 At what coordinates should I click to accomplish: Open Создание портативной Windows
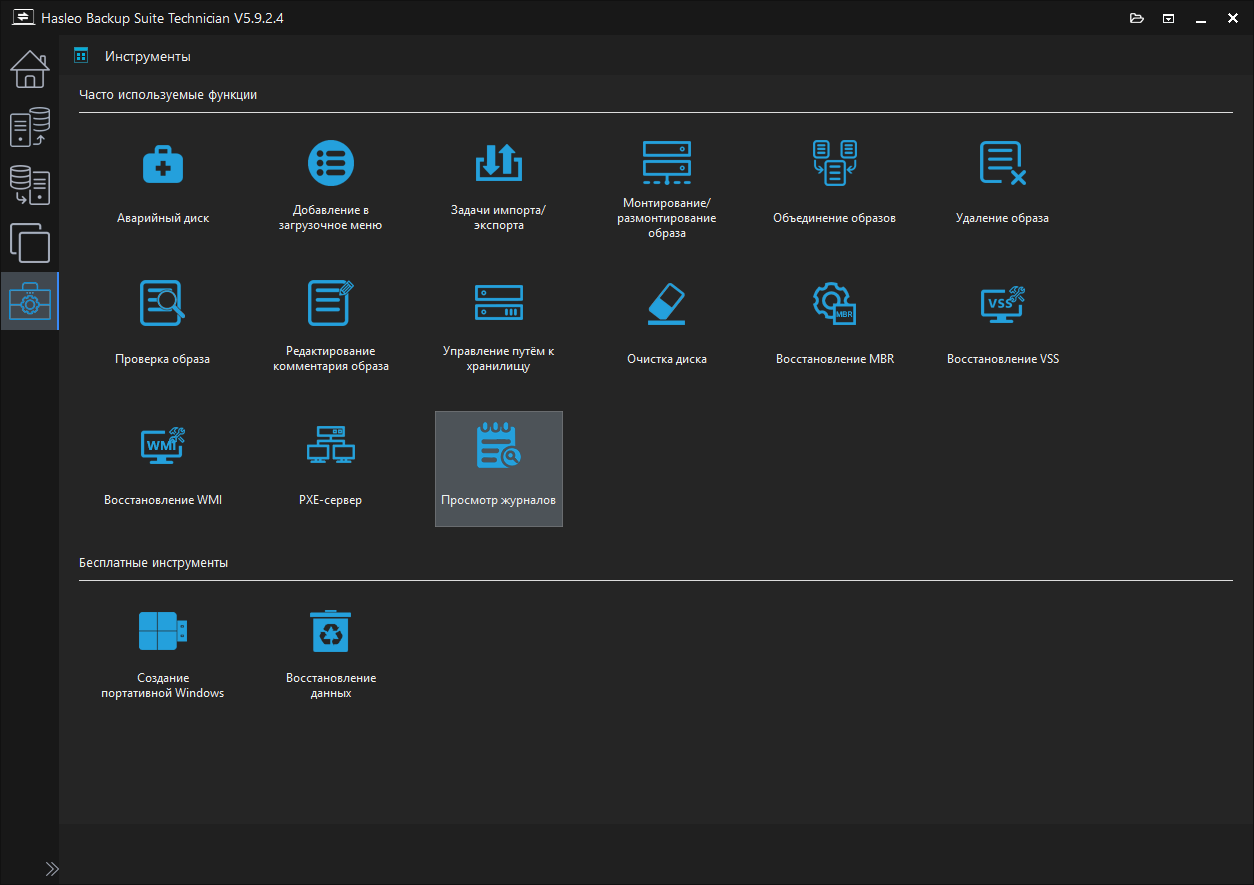(163, 656)
